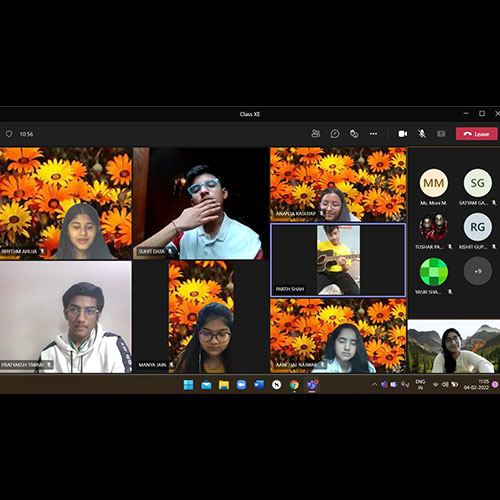Viewport: 500px width, 500px height.
Task: Select Parth Shah's guitar video tile
Action: tap(338, 260)
